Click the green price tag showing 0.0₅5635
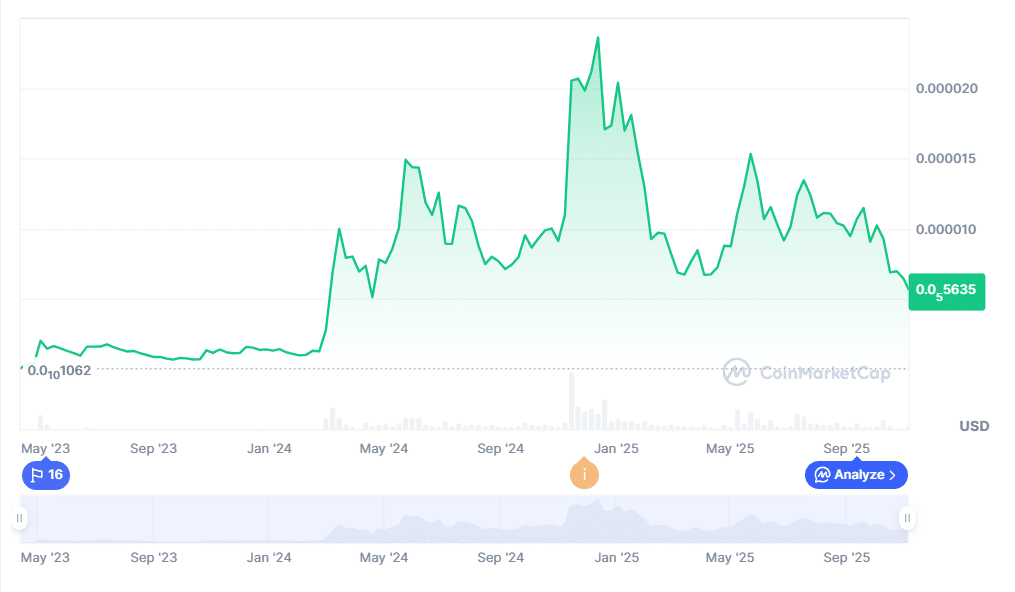 tap(946, 291)
